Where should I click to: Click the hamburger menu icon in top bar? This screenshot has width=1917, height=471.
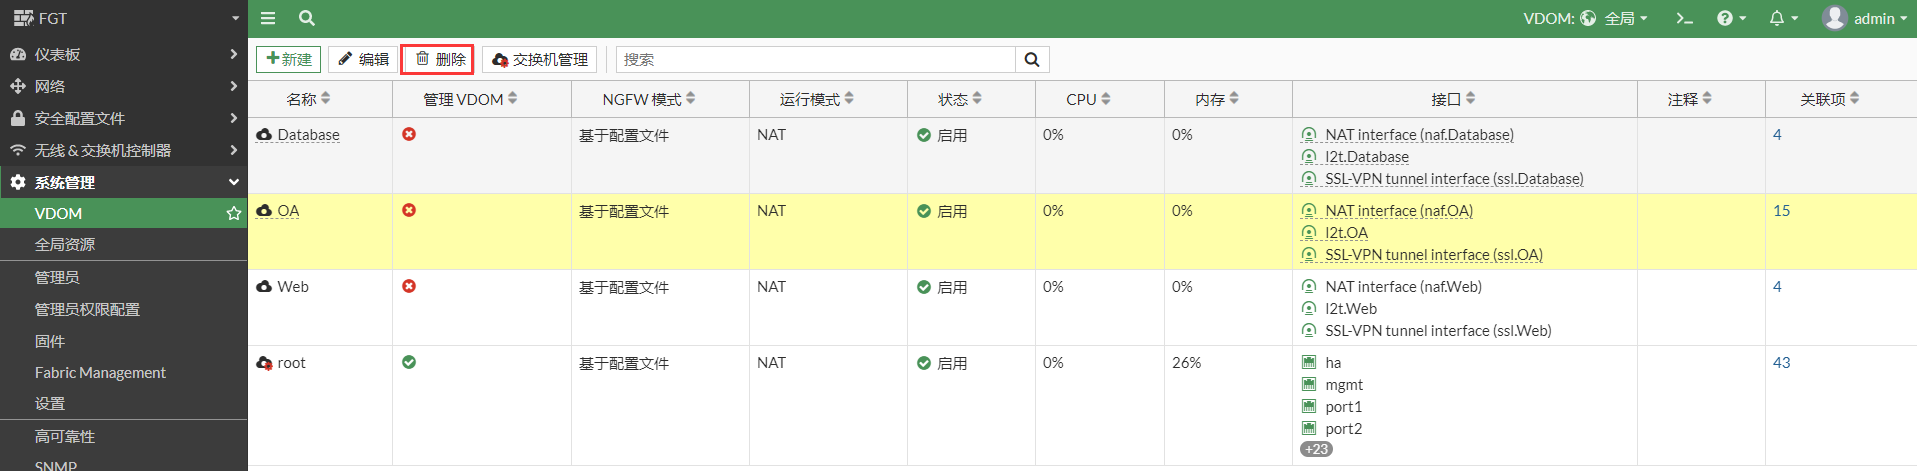click(268, 18)
